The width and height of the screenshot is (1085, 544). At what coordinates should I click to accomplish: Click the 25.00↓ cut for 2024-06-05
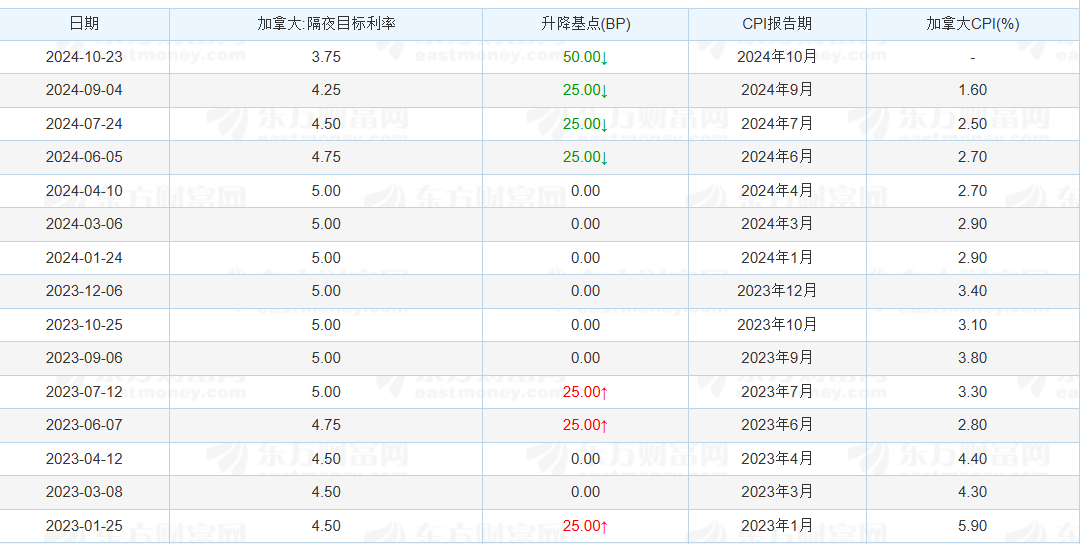585,158
